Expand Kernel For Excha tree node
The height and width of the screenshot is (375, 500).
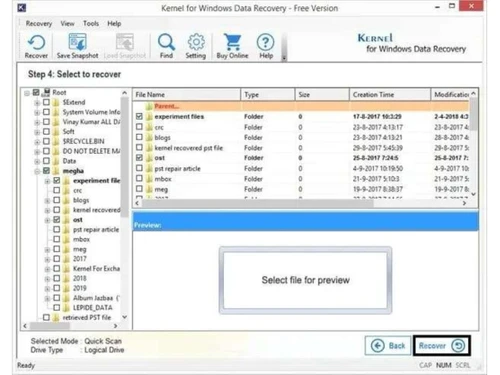pos(47,269)
